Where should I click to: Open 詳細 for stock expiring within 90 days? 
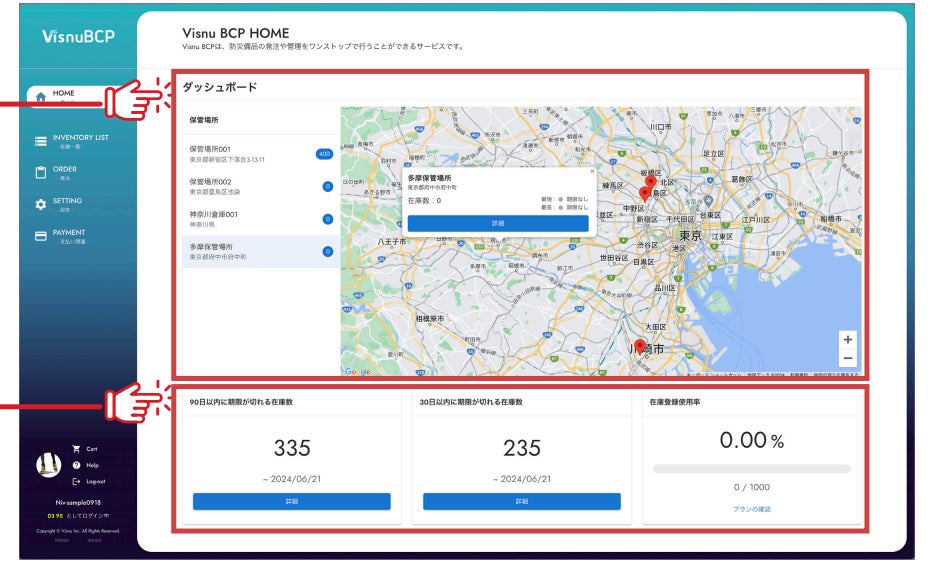tap(291, 501)
